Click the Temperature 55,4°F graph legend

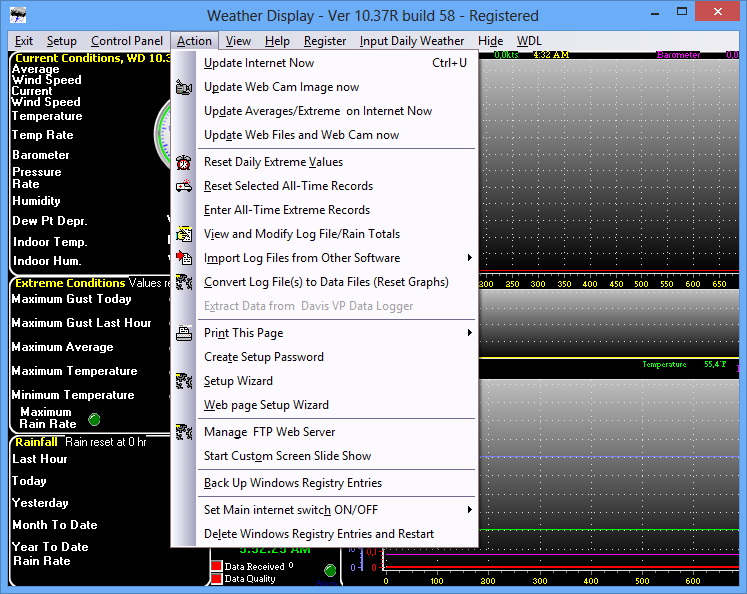tap(685, 364)
